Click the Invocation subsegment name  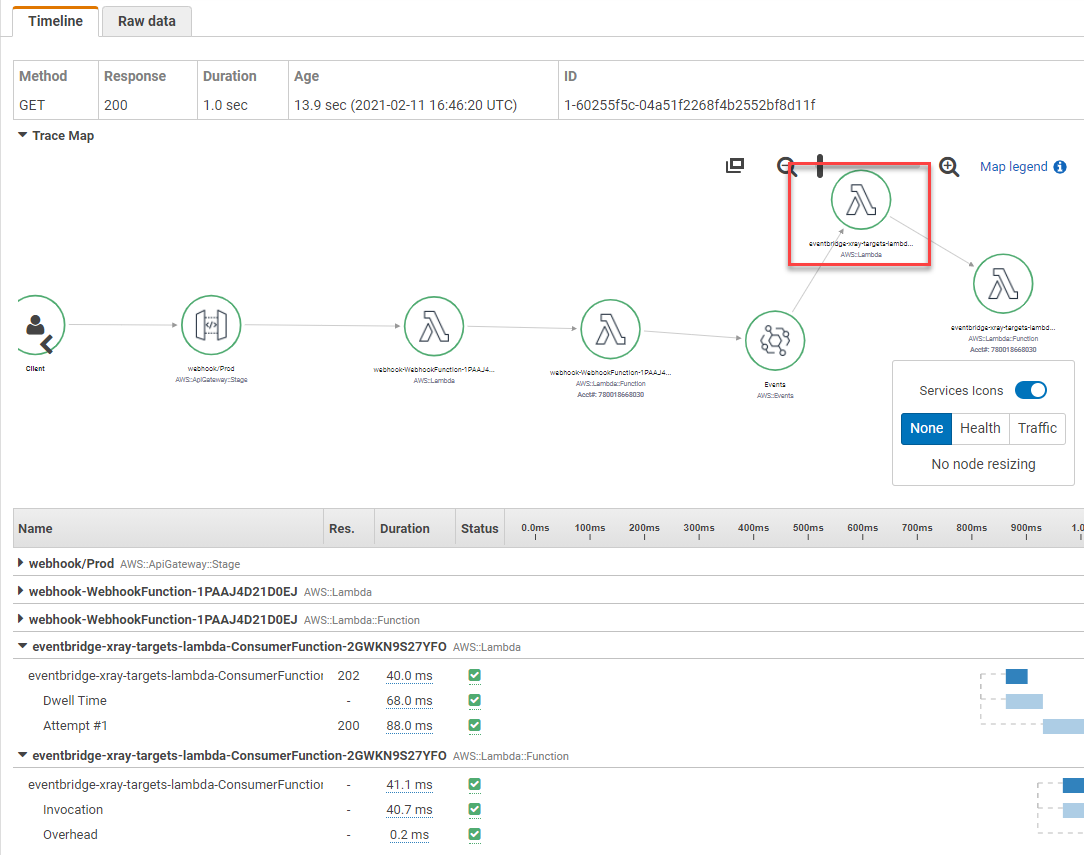pyautogui.click(x=73, y=810)
